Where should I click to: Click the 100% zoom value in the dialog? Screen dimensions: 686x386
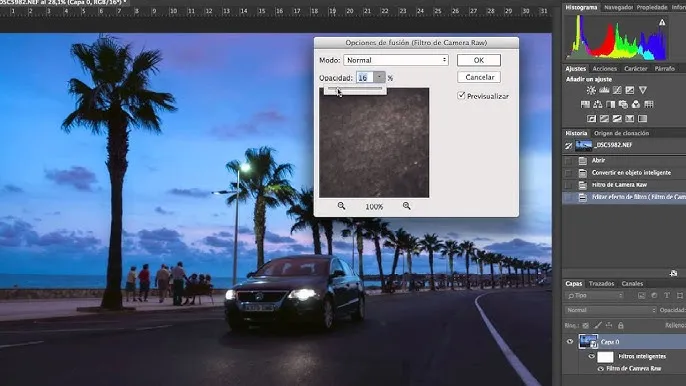(x=374, y=207)
